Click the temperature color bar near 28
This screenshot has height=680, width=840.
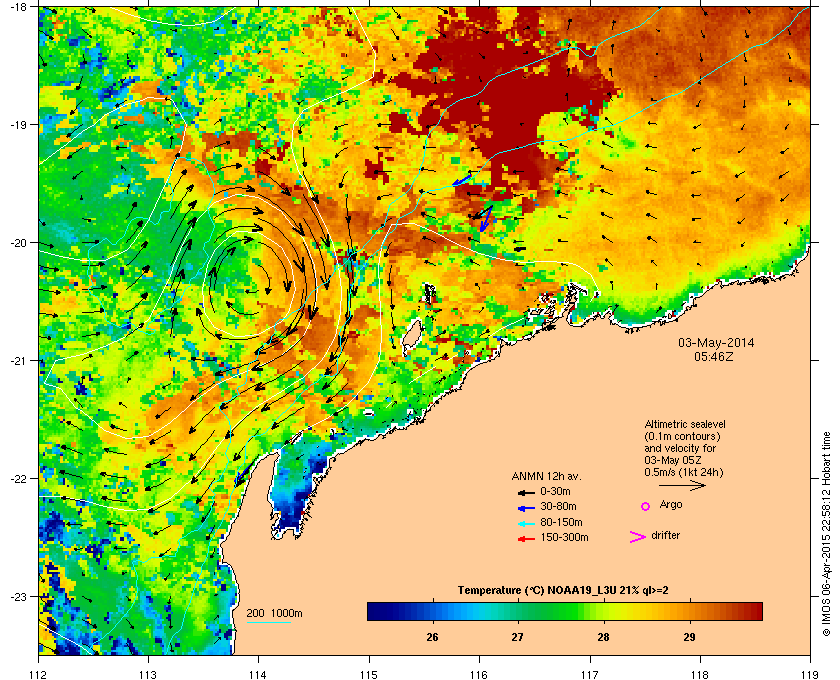[x=604, y=611]
